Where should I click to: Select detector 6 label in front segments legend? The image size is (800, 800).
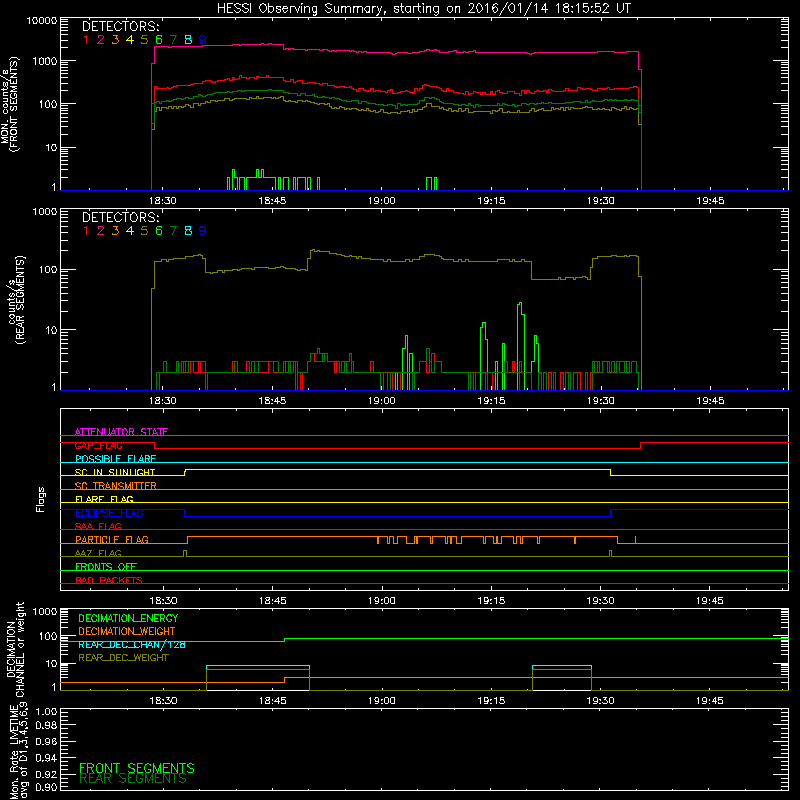click(159, 39)
